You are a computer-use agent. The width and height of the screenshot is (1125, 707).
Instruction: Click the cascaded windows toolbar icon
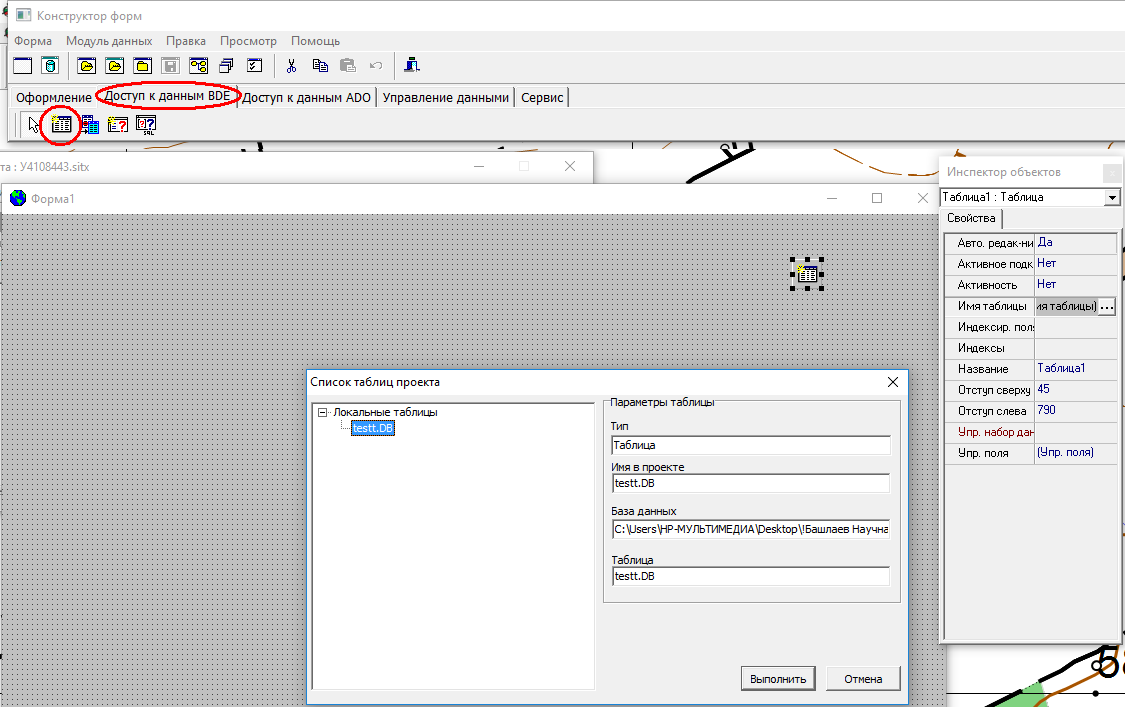pos(226,66)
